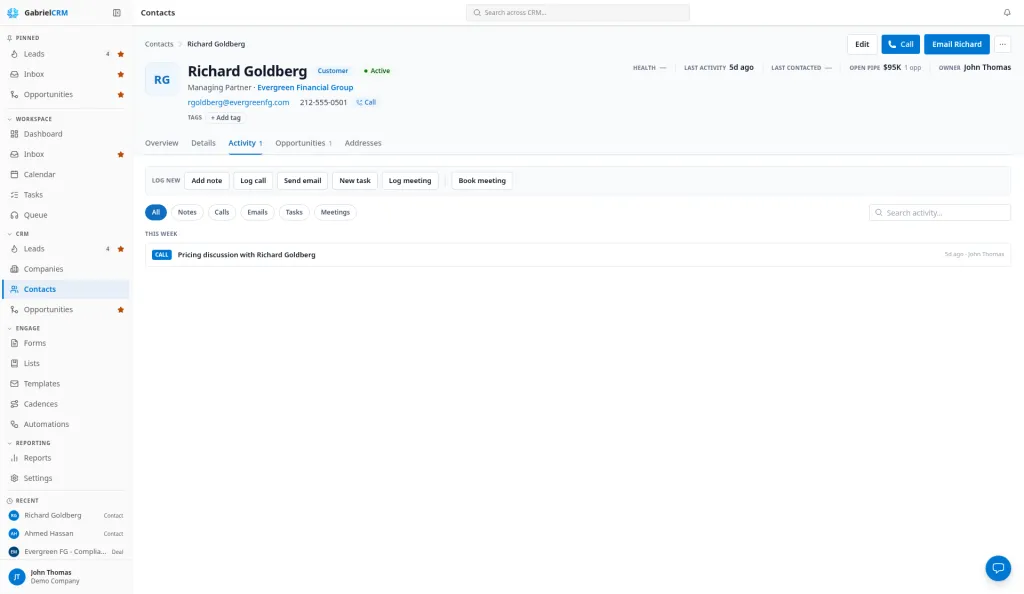Filter activity by Meetings
This screenshot has width=1024, height=594.
(x=335, y=212)
